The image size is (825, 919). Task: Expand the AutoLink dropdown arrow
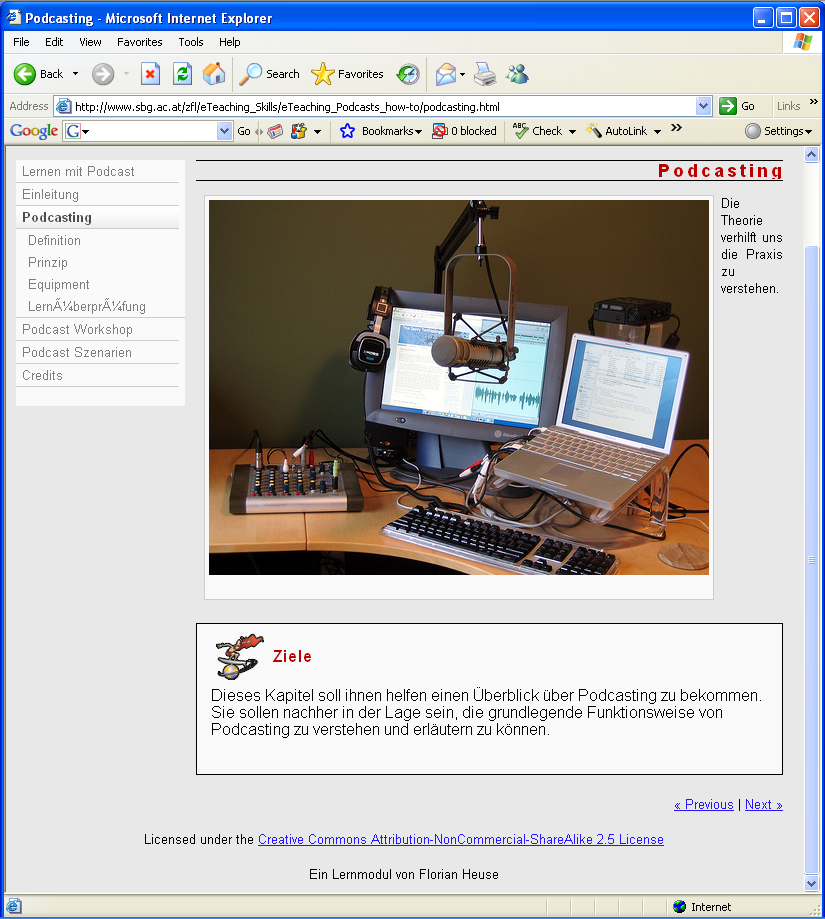tap(657, 131)
